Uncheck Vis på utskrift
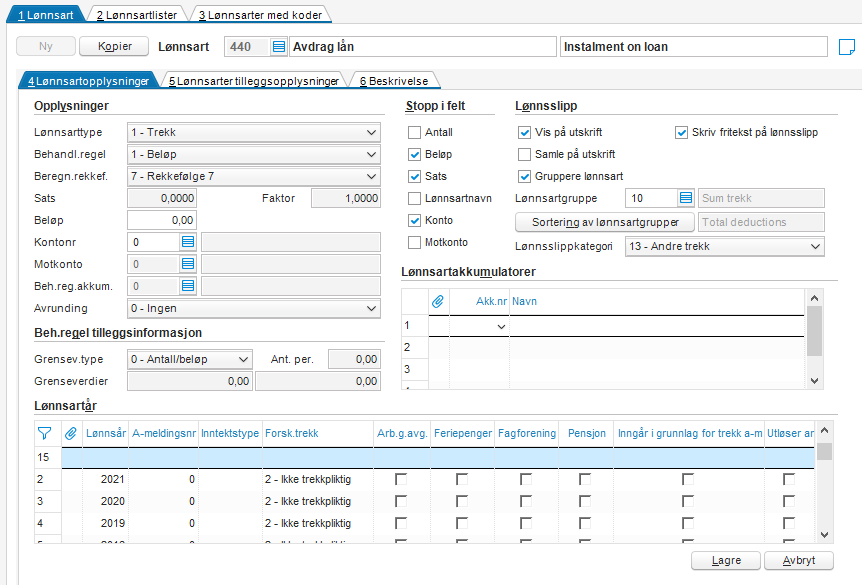The width and height of the screenshot is (862, 585). (524, 133)
